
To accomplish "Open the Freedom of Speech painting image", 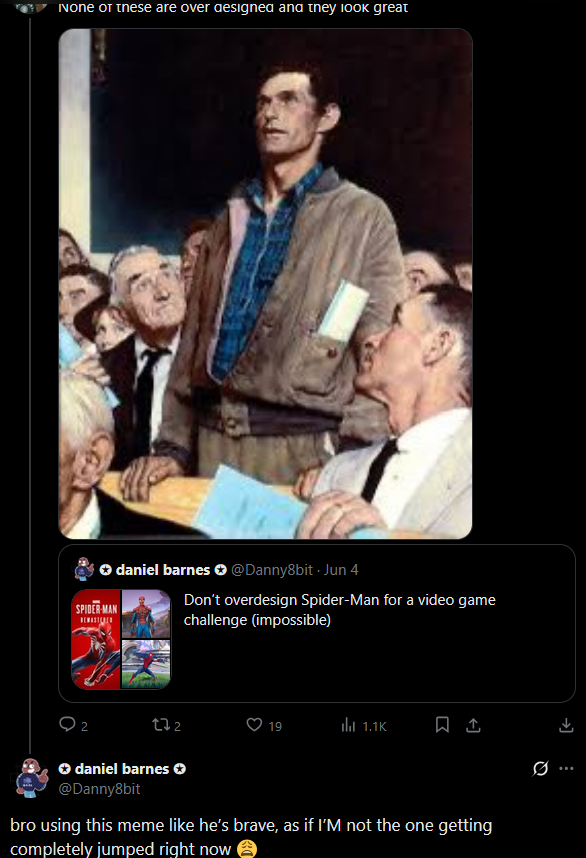I will [x=265, y=283].
